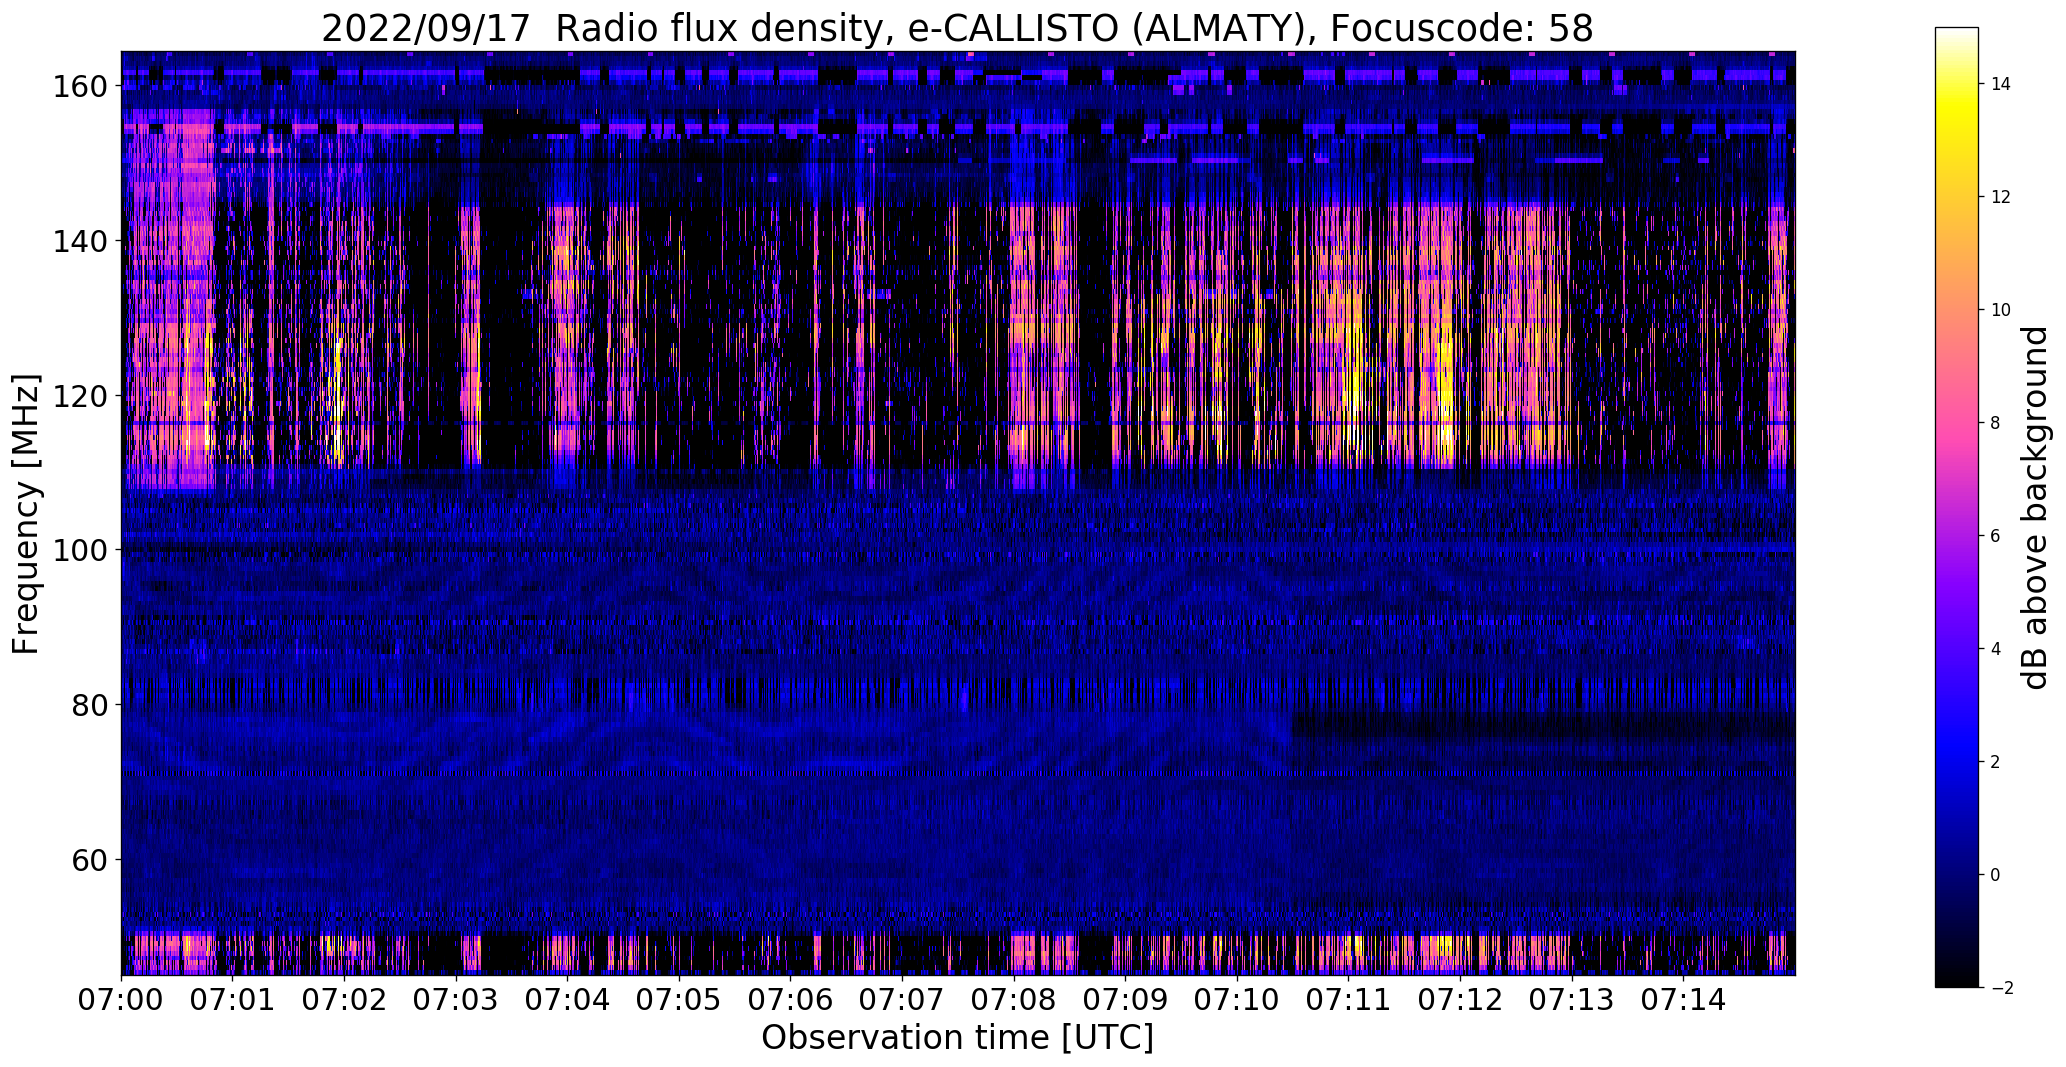Click the 07:03 time tick label
Viewport: 2066px width, 1067px height.
tap(456, 999)
